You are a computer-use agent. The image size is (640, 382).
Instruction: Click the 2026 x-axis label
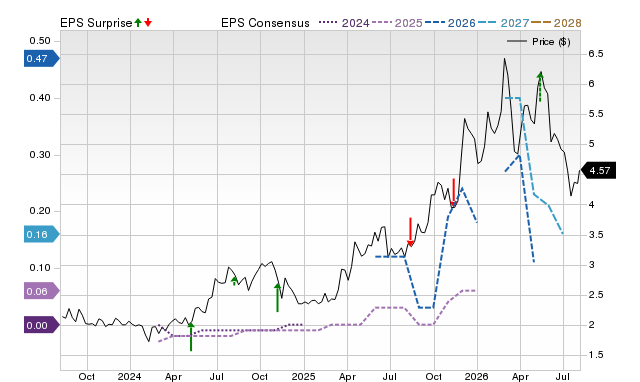[x=477, y=376]
